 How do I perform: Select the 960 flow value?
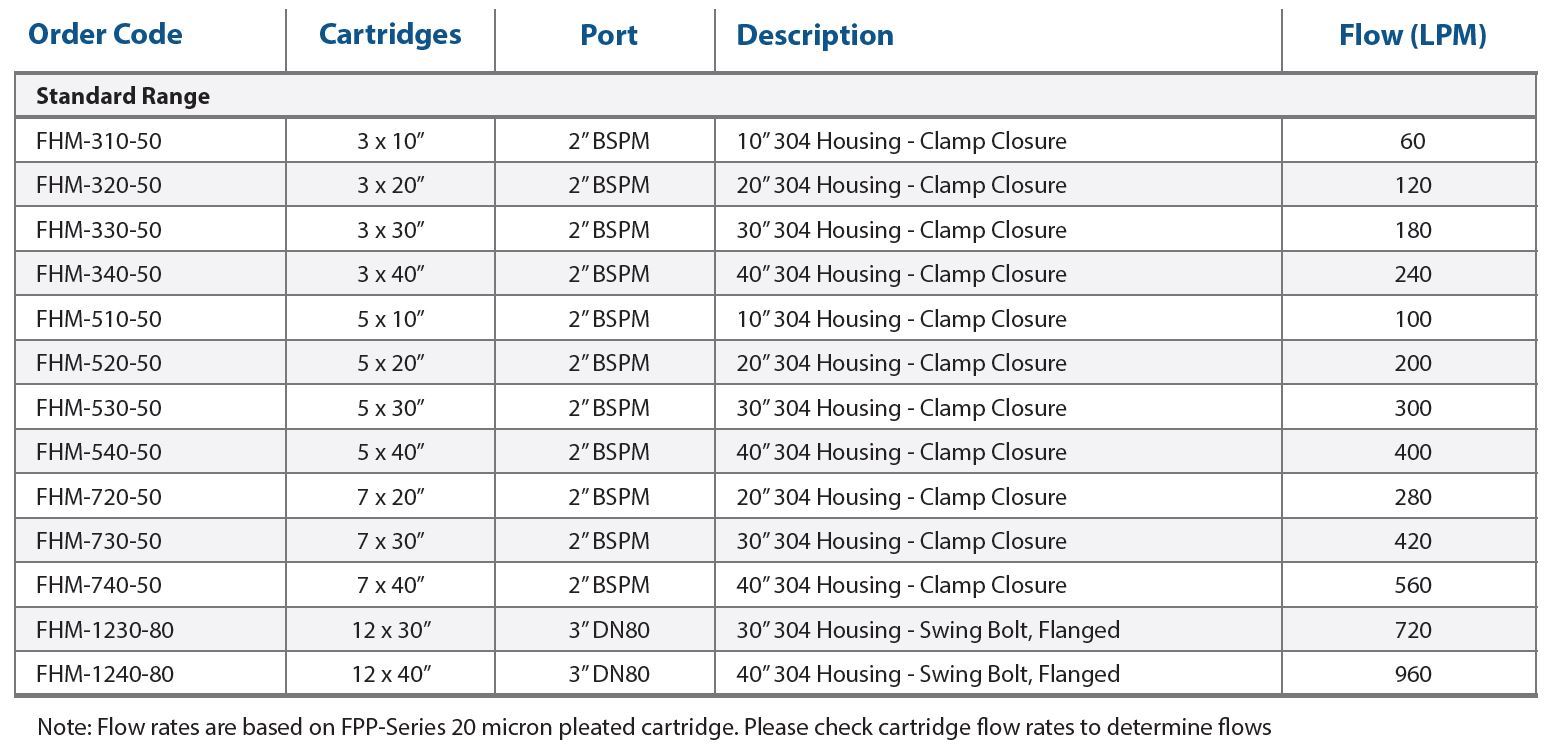coord(1412,674)
